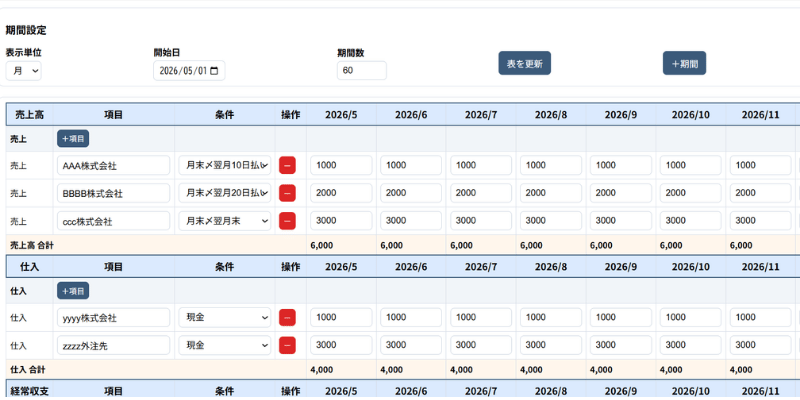Remove the yyyy株式会社 purchase row
This screenshot has width=800, height=400.
tap(287, 317)
